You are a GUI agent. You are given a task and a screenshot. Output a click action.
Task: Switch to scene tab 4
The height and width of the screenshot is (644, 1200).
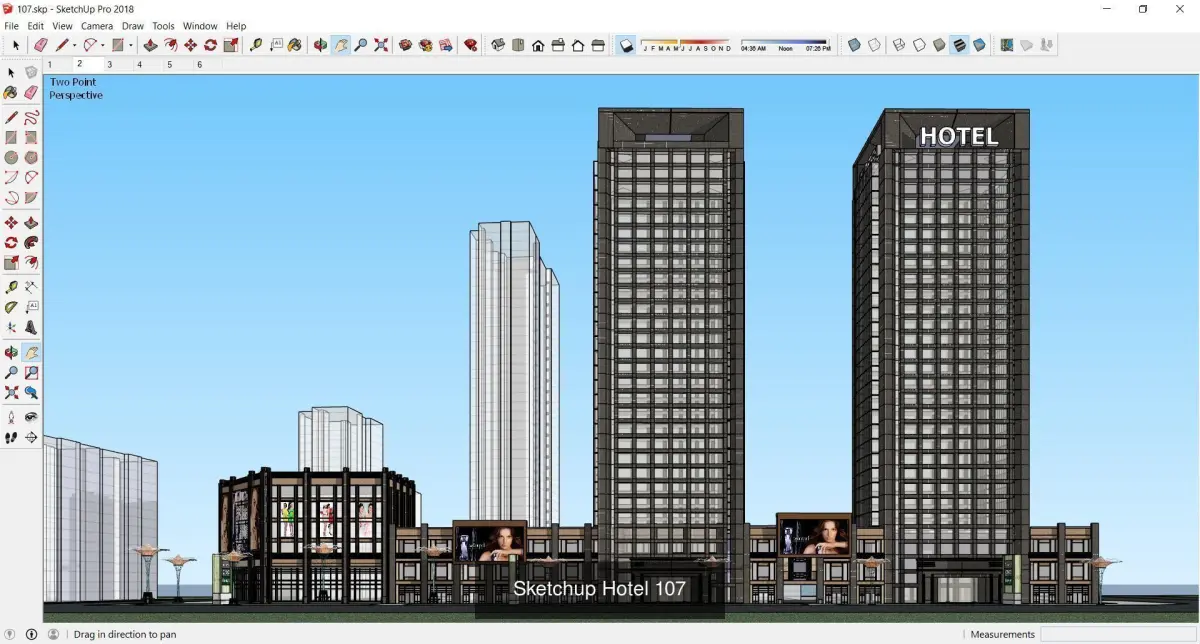coord(139,64)
